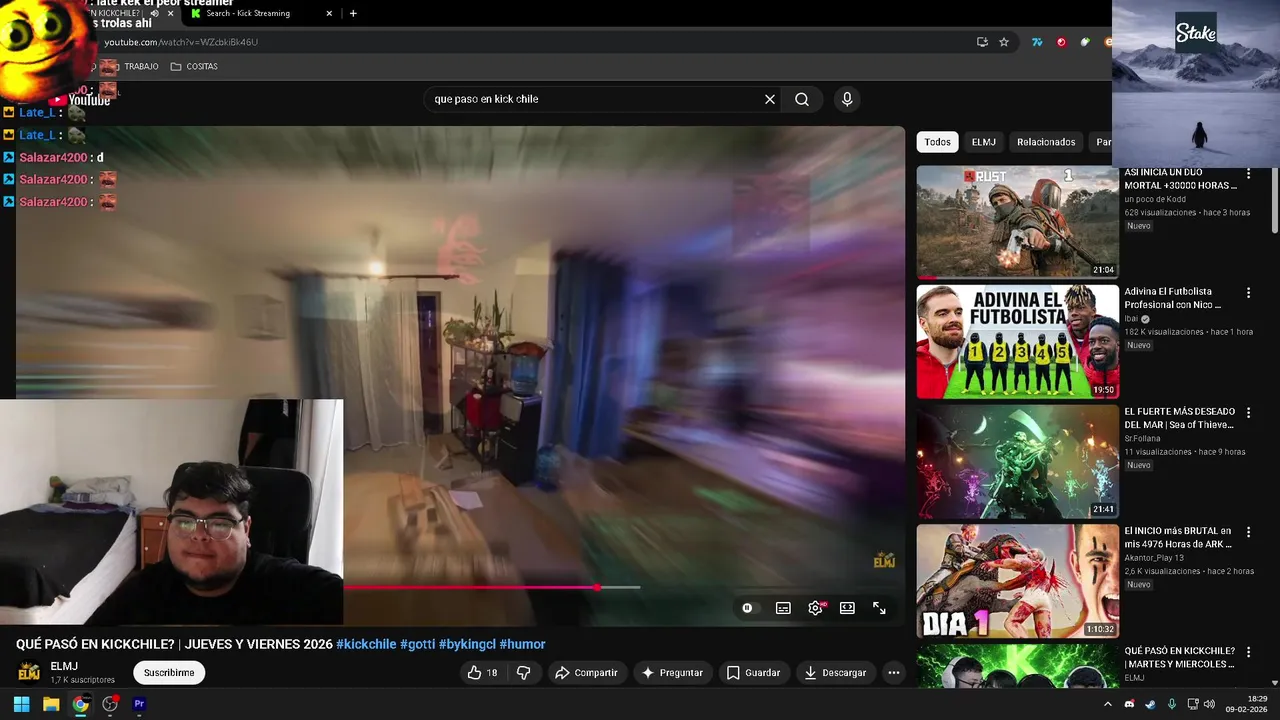This screenshot has height=720, width=1280.
Task: Open a new browser tab
Action: coord(353,13)
